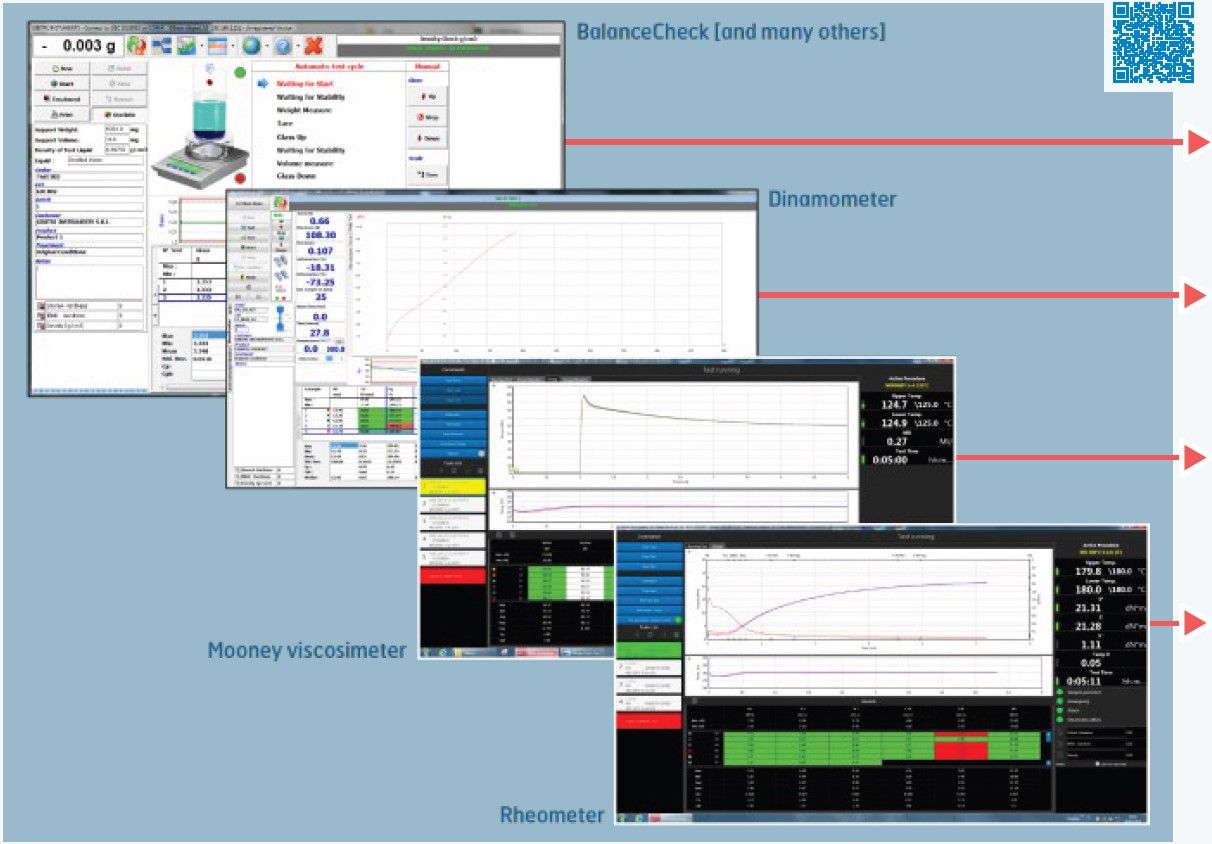Select the 'Glass Up' step
This screenshot has height=844, width=1212.
pyautogui.click(x=294, y=136)
